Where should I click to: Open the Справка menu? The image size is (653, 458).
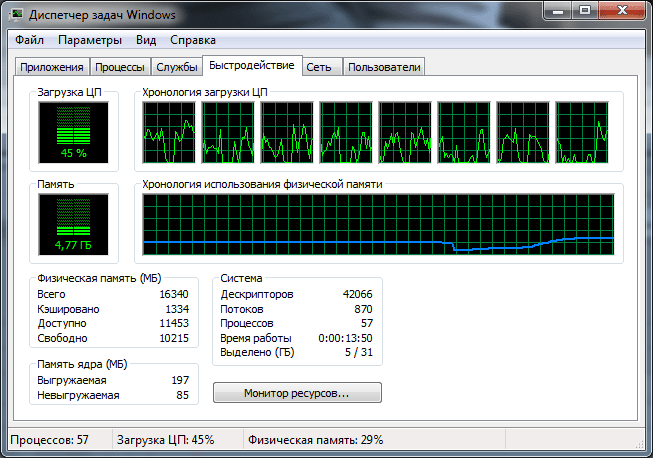193,40
